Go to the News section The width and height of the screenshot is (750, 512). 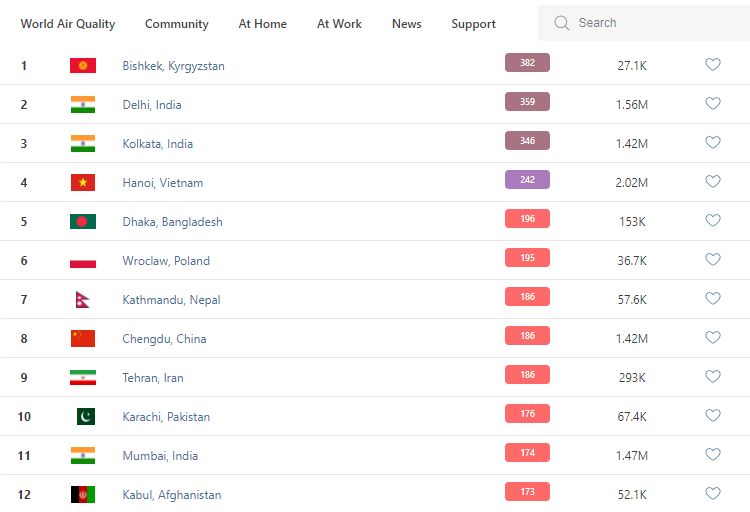407,24
